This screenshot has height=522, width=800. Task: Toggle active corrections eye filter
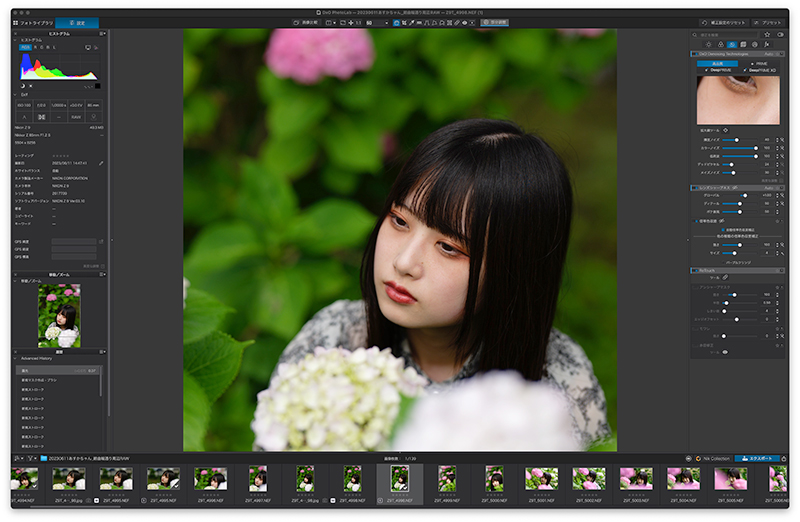pyautogui.click(x=781, y=35)
